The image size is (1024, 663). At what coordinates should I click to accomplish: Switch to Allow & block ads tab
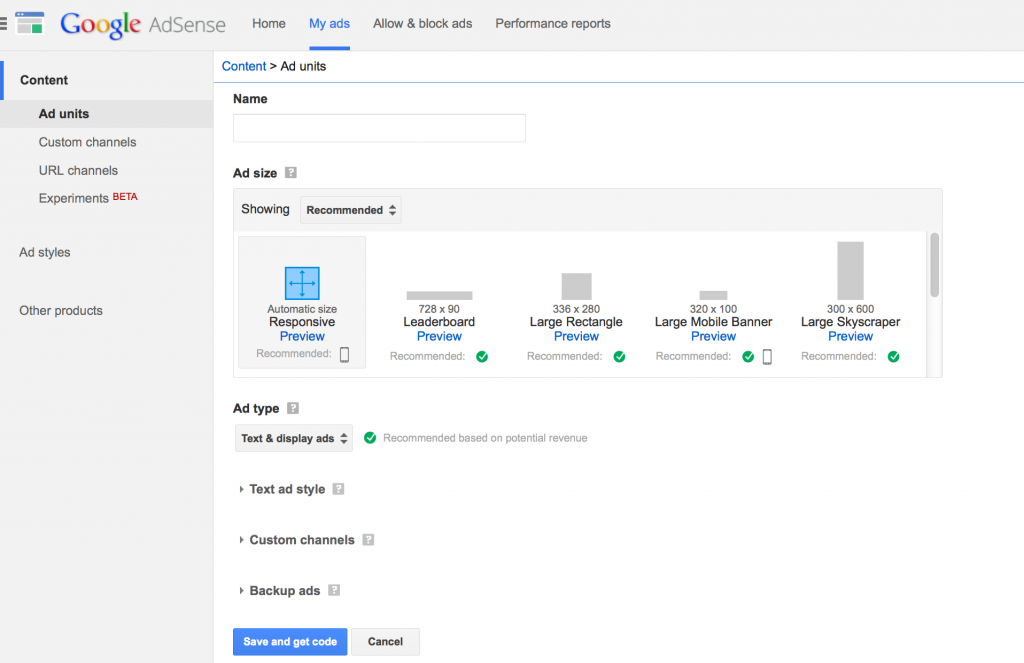[x=423, y=24]
